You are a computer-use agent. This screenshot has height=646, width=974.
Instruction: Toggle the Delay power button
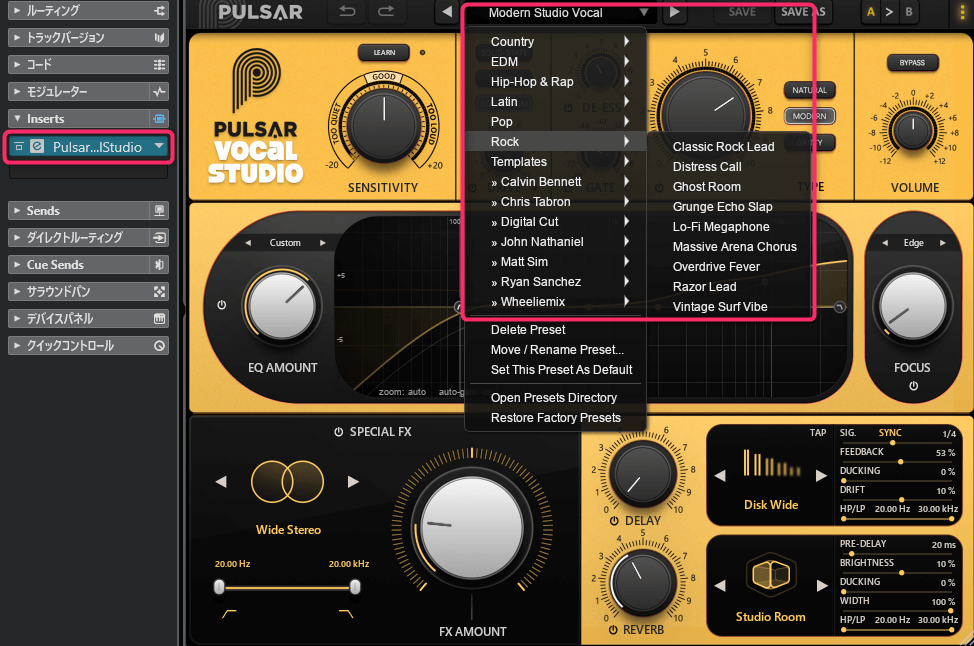point(614,521)
